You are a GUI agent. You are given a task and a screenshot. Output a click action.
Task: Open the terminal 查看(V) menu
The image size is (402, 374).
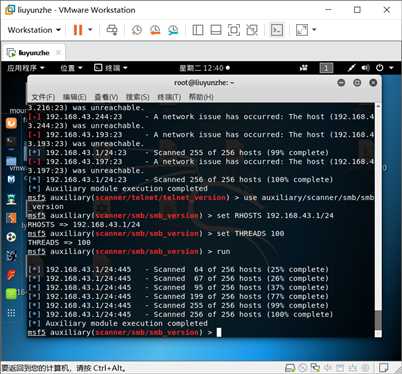tap(106, 97)
